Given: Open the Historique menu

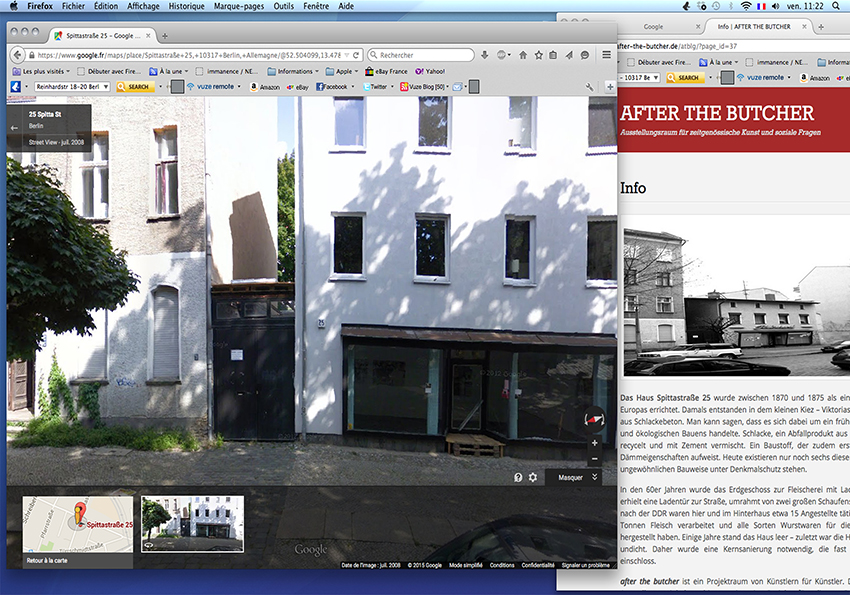Looking at the screenshot, I should tap(186, 6).
